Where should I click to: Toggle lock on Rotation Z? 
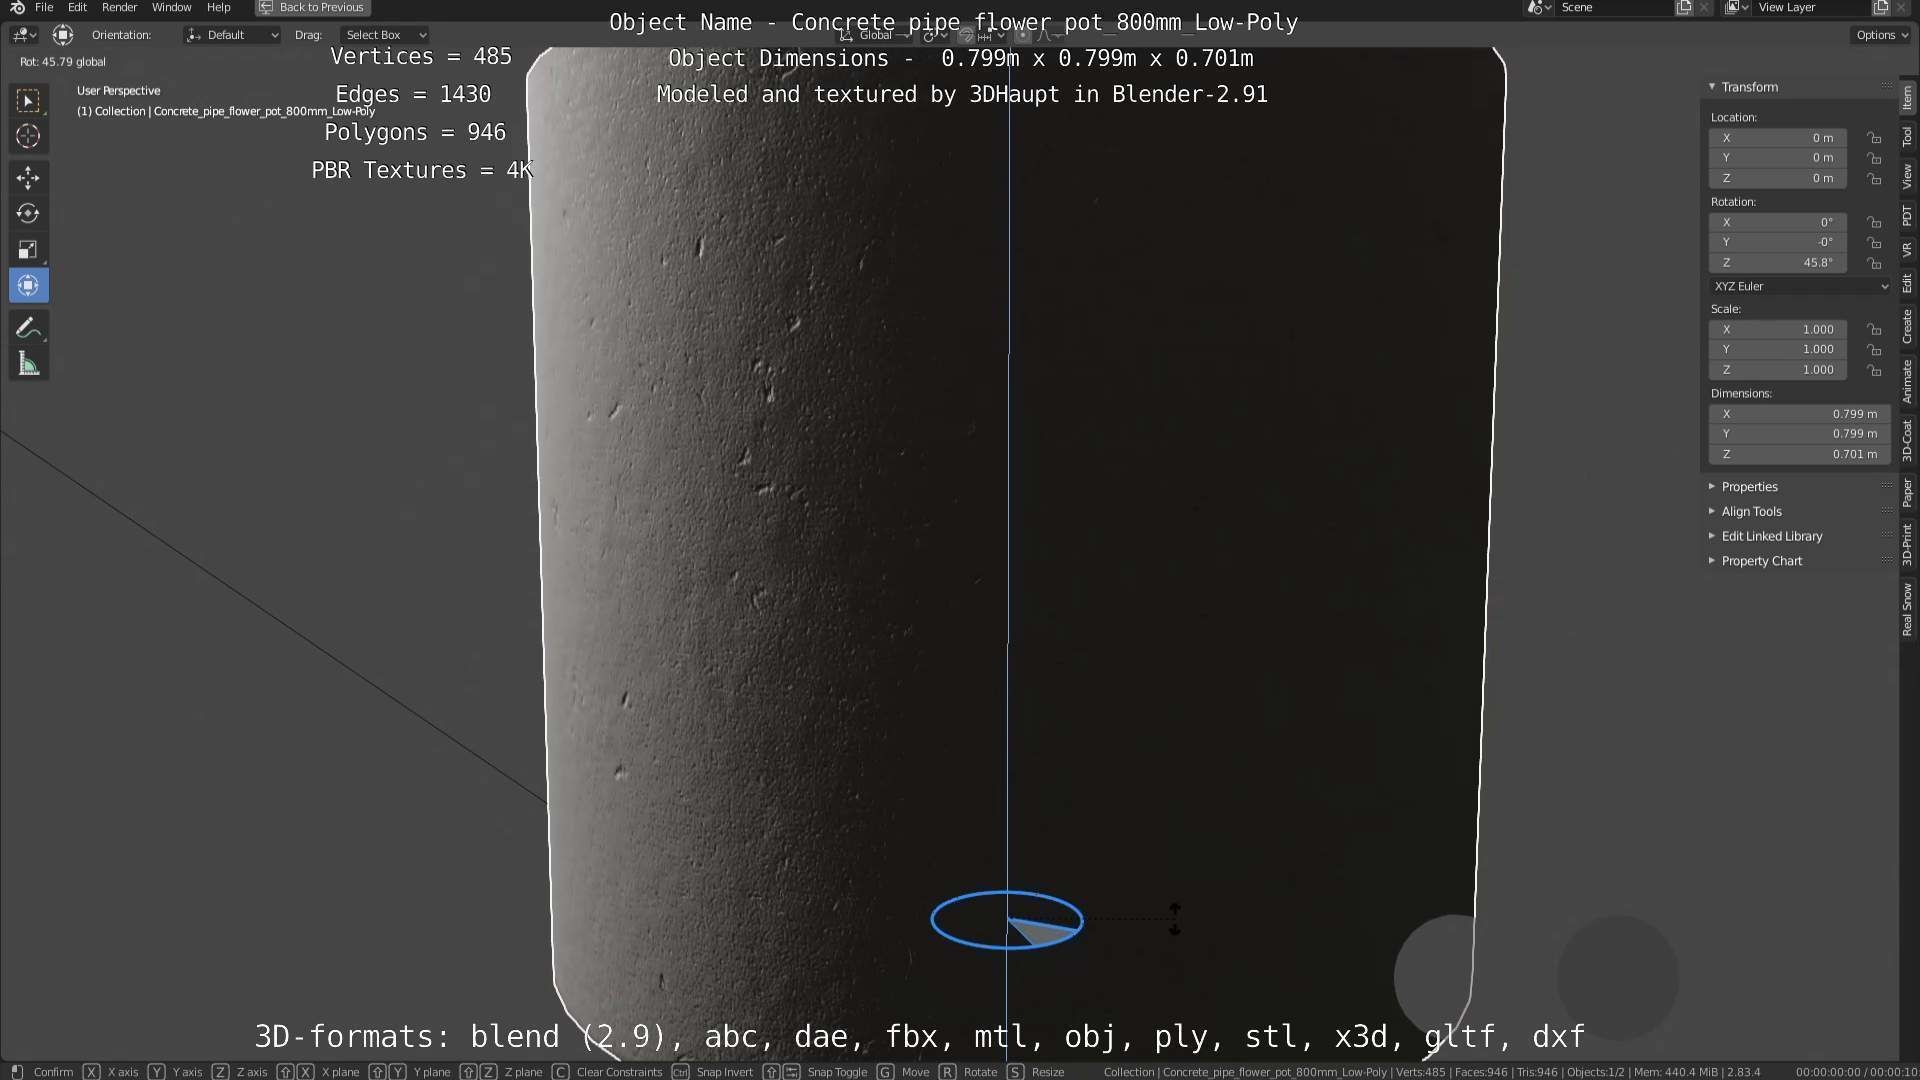coord(1874,263)
